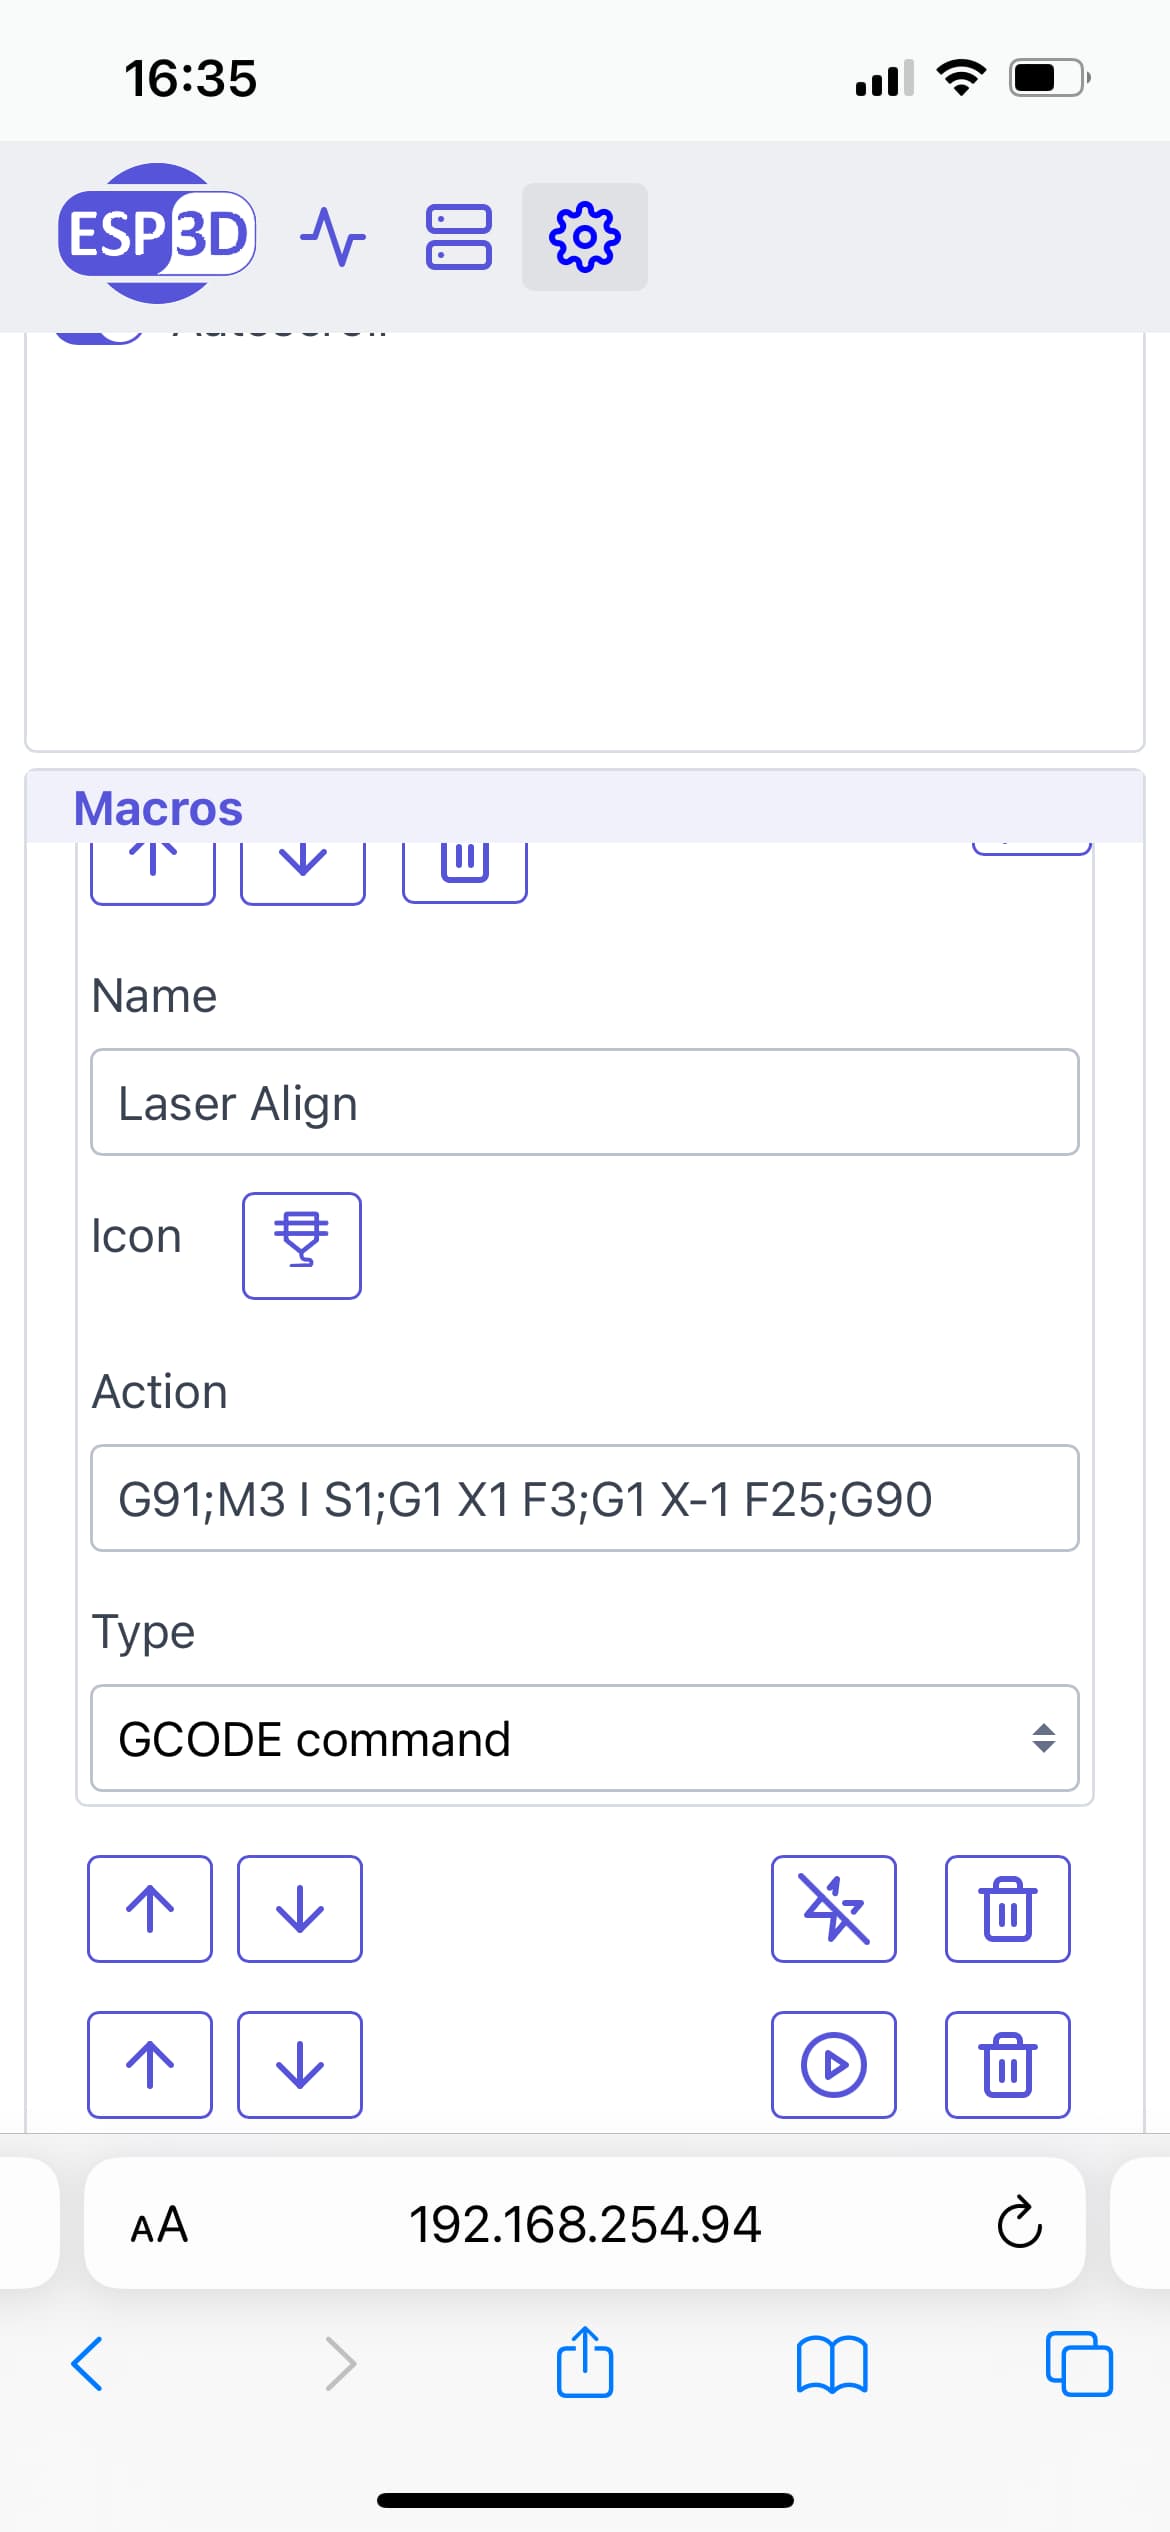1170x2532 pixels.
Task: Focus the Laser Align name field
Action: 584,1102
